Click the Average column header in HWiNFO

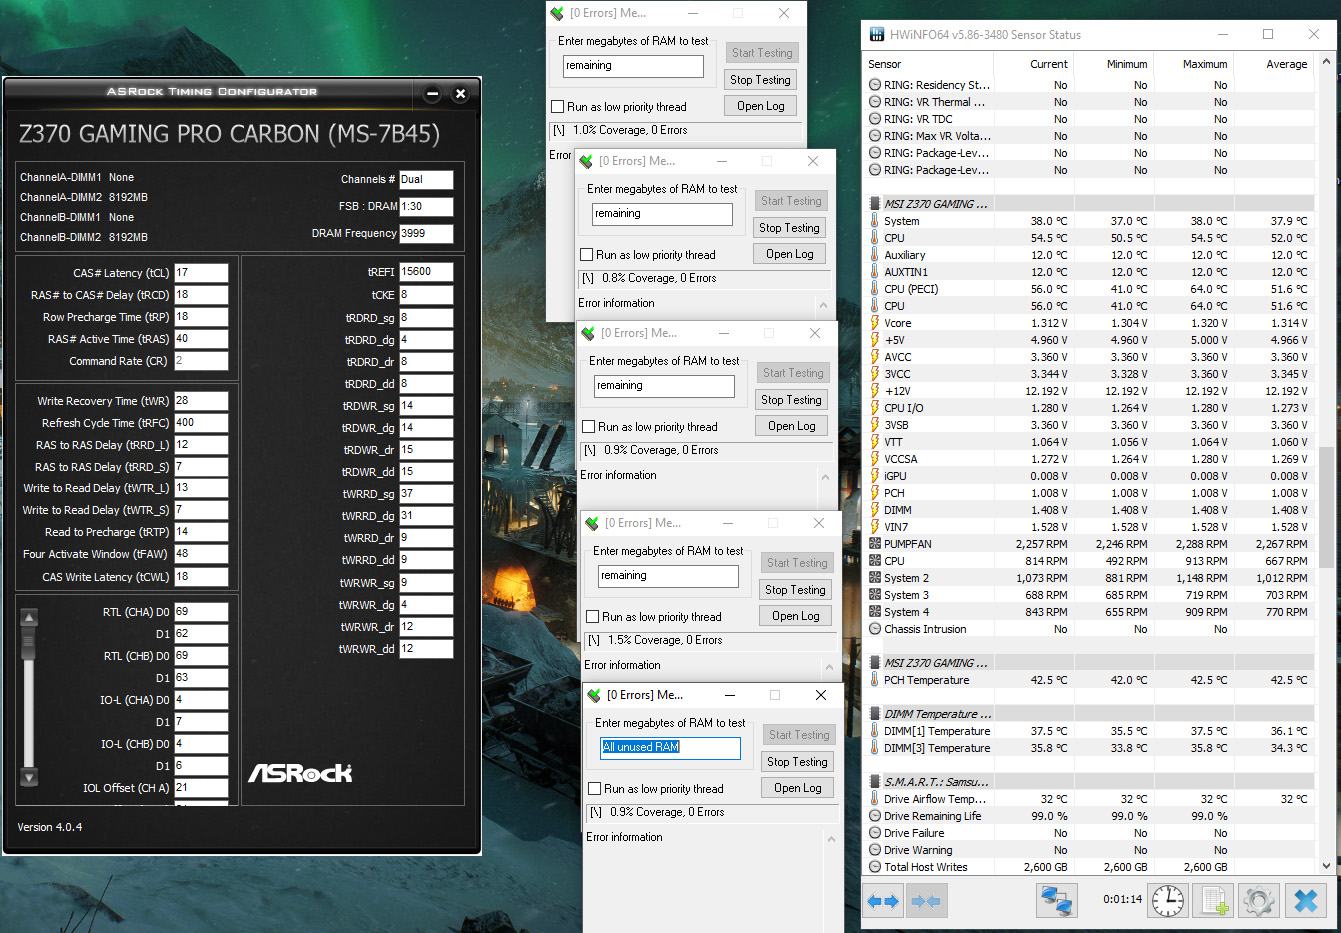pyautogui.click(x=1273, y=64)
